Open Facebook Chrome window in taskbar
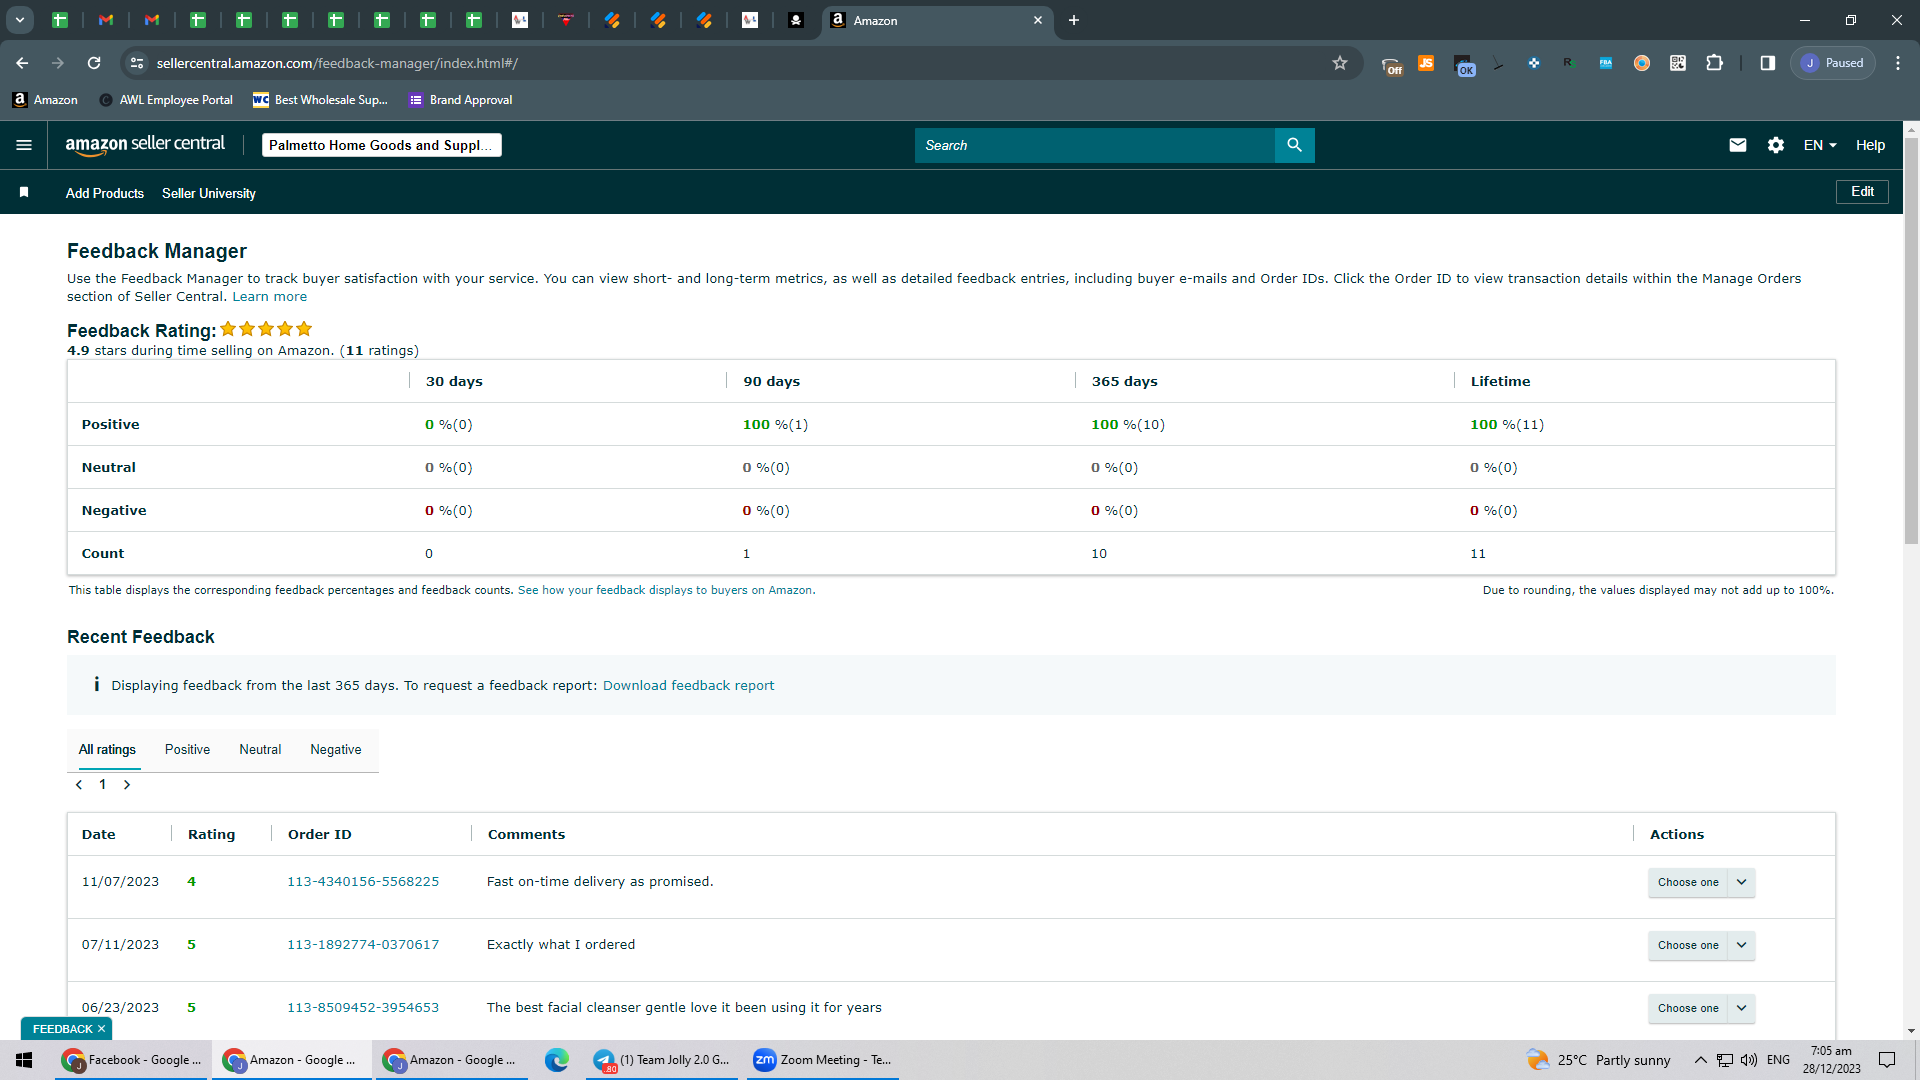 (132, 1060)
